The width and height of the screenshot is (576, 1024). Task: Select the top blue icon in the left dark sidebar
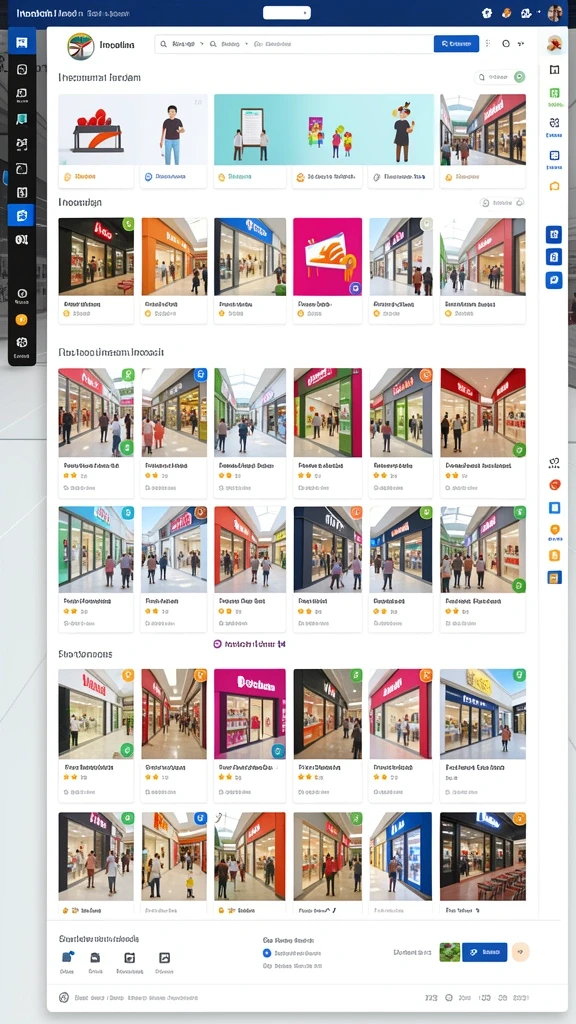[22, 43]
